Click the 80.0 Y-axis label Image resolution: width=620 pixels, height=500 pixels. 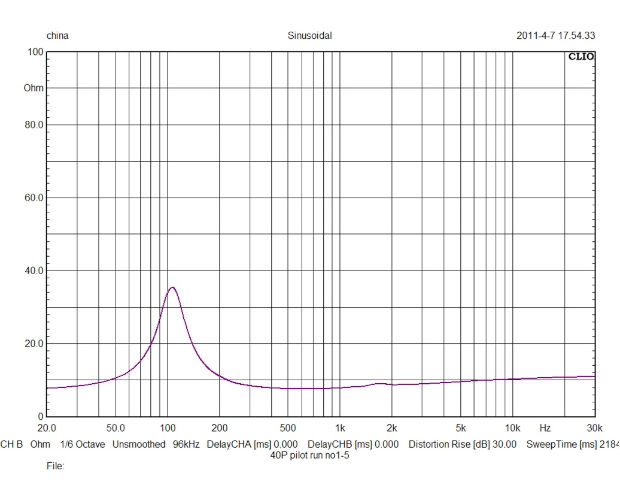click(x=34, y=125)
